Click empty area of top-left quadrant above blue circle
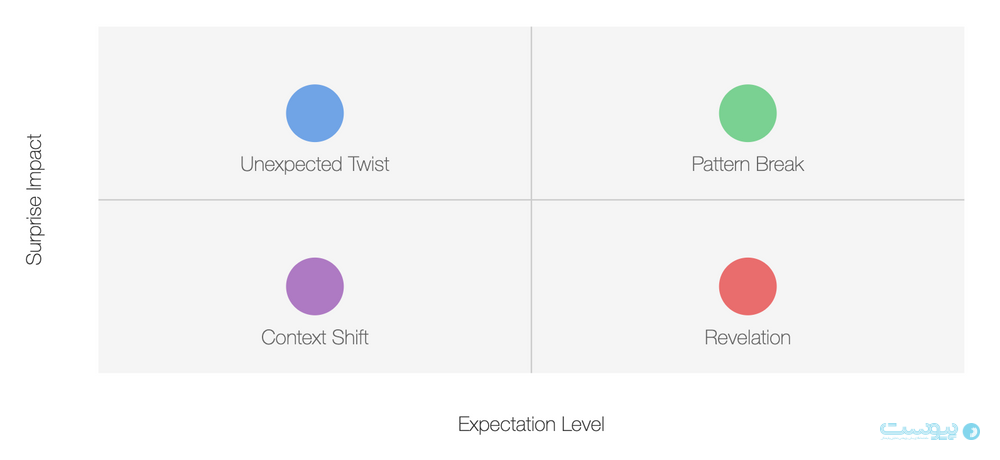The image size is (1000, 460). tap(315, 52)
